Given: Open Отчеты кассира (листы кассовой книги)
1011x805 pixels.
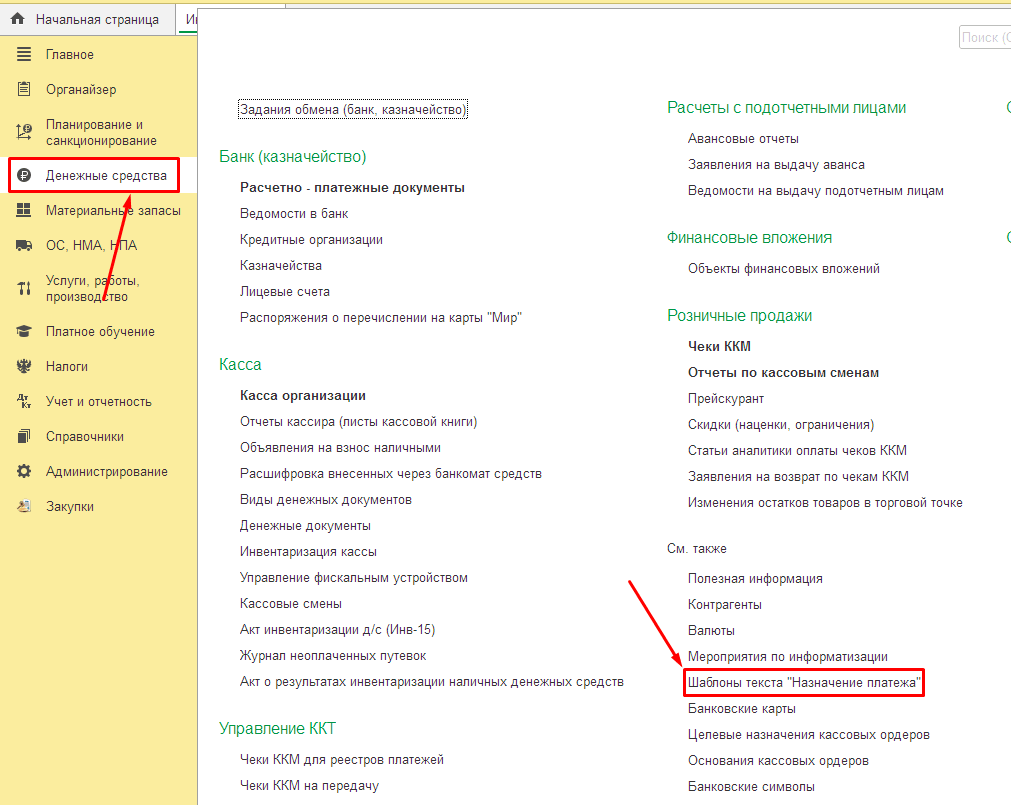Looking at the screenshot, I should click(358, 422).
